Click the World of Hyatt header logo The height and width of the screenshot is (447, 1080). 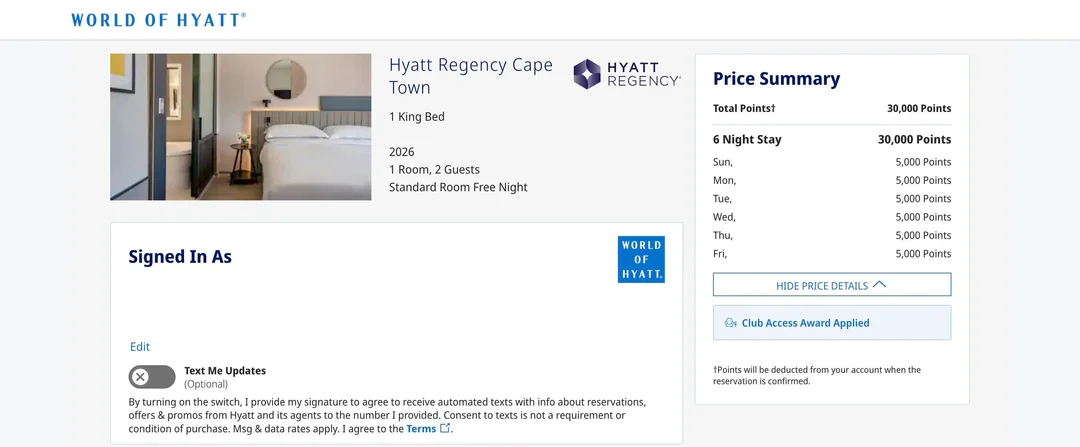[158, 20]
